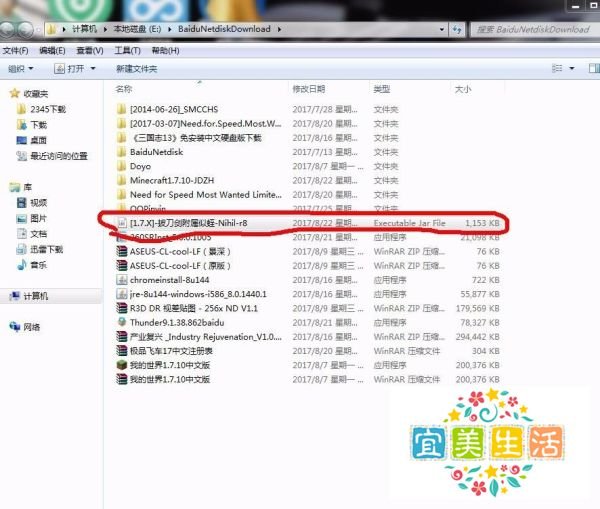Select the Minecraft1.7.10-JDZH folder icon
The image size is (600, 509).
(121, 180)
